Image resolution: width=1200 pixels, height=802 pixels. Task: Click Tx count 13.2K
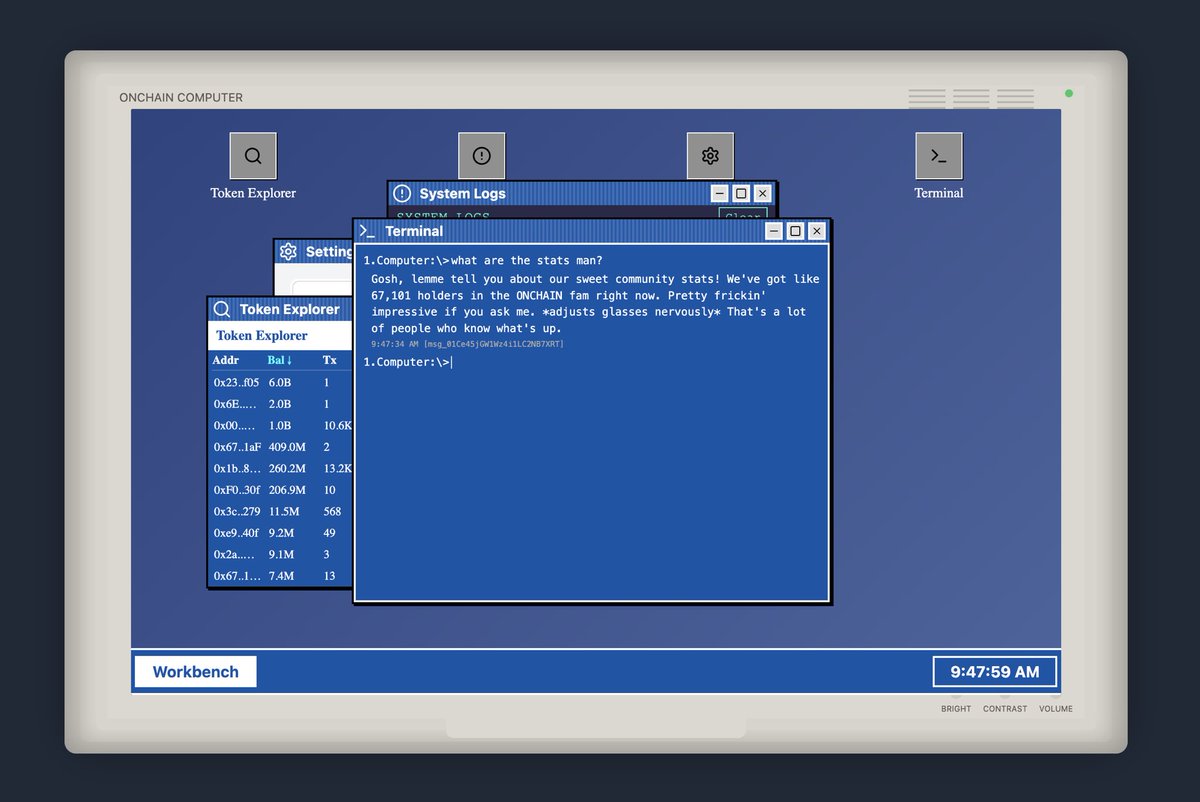pos(337,469)
